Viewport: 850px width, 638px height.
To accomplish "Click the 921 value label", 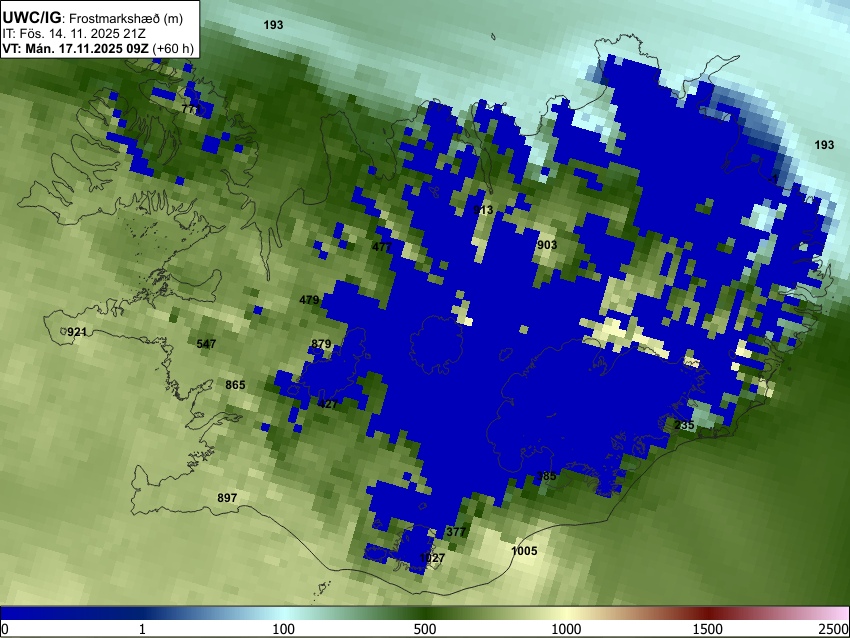I will (x=77, y=332).
